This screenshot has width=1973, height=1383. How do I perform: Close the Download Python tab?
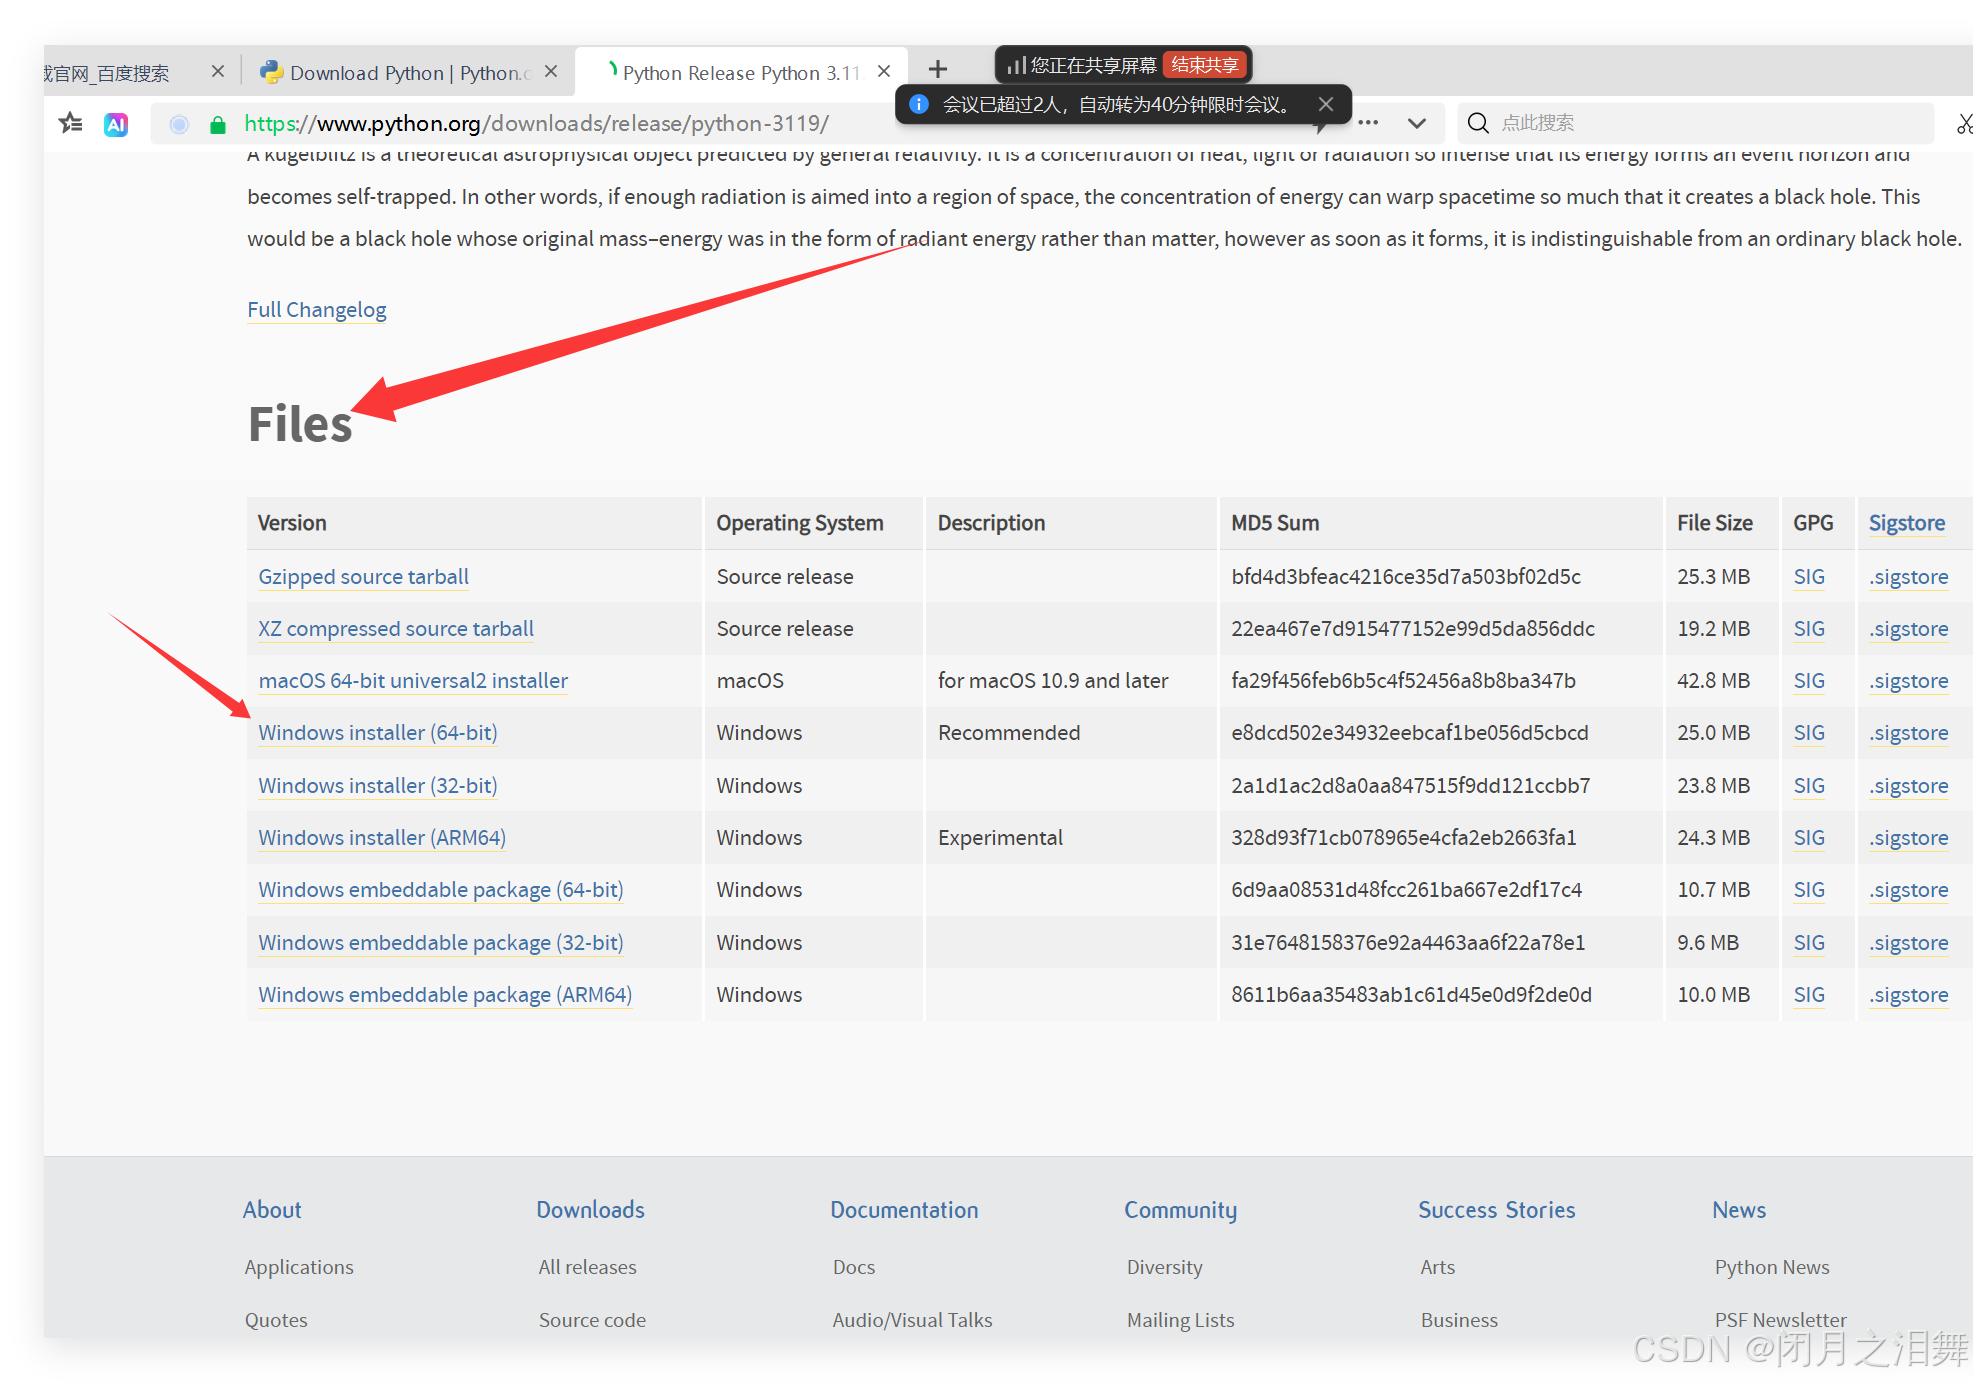coord(551,72)
